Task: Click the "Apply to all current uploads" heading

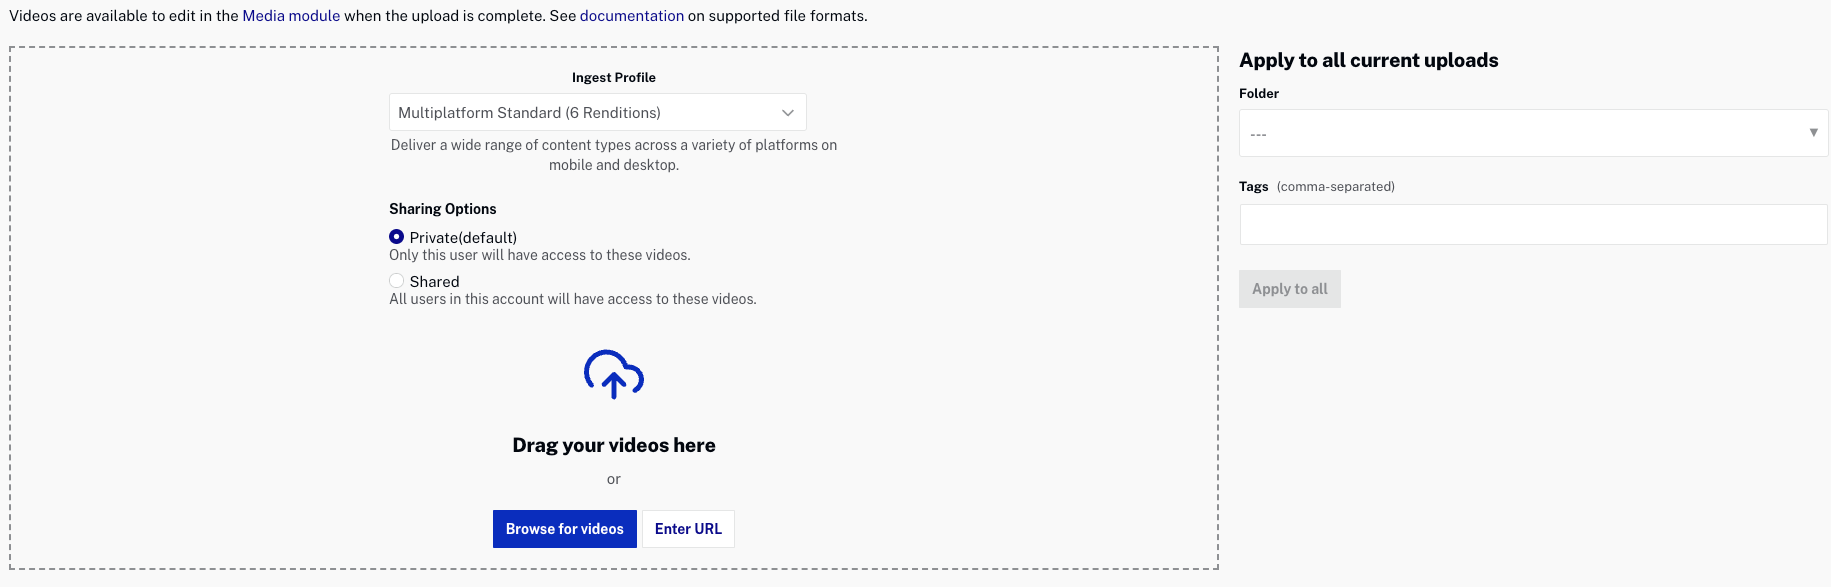Action: [1368, 60]
